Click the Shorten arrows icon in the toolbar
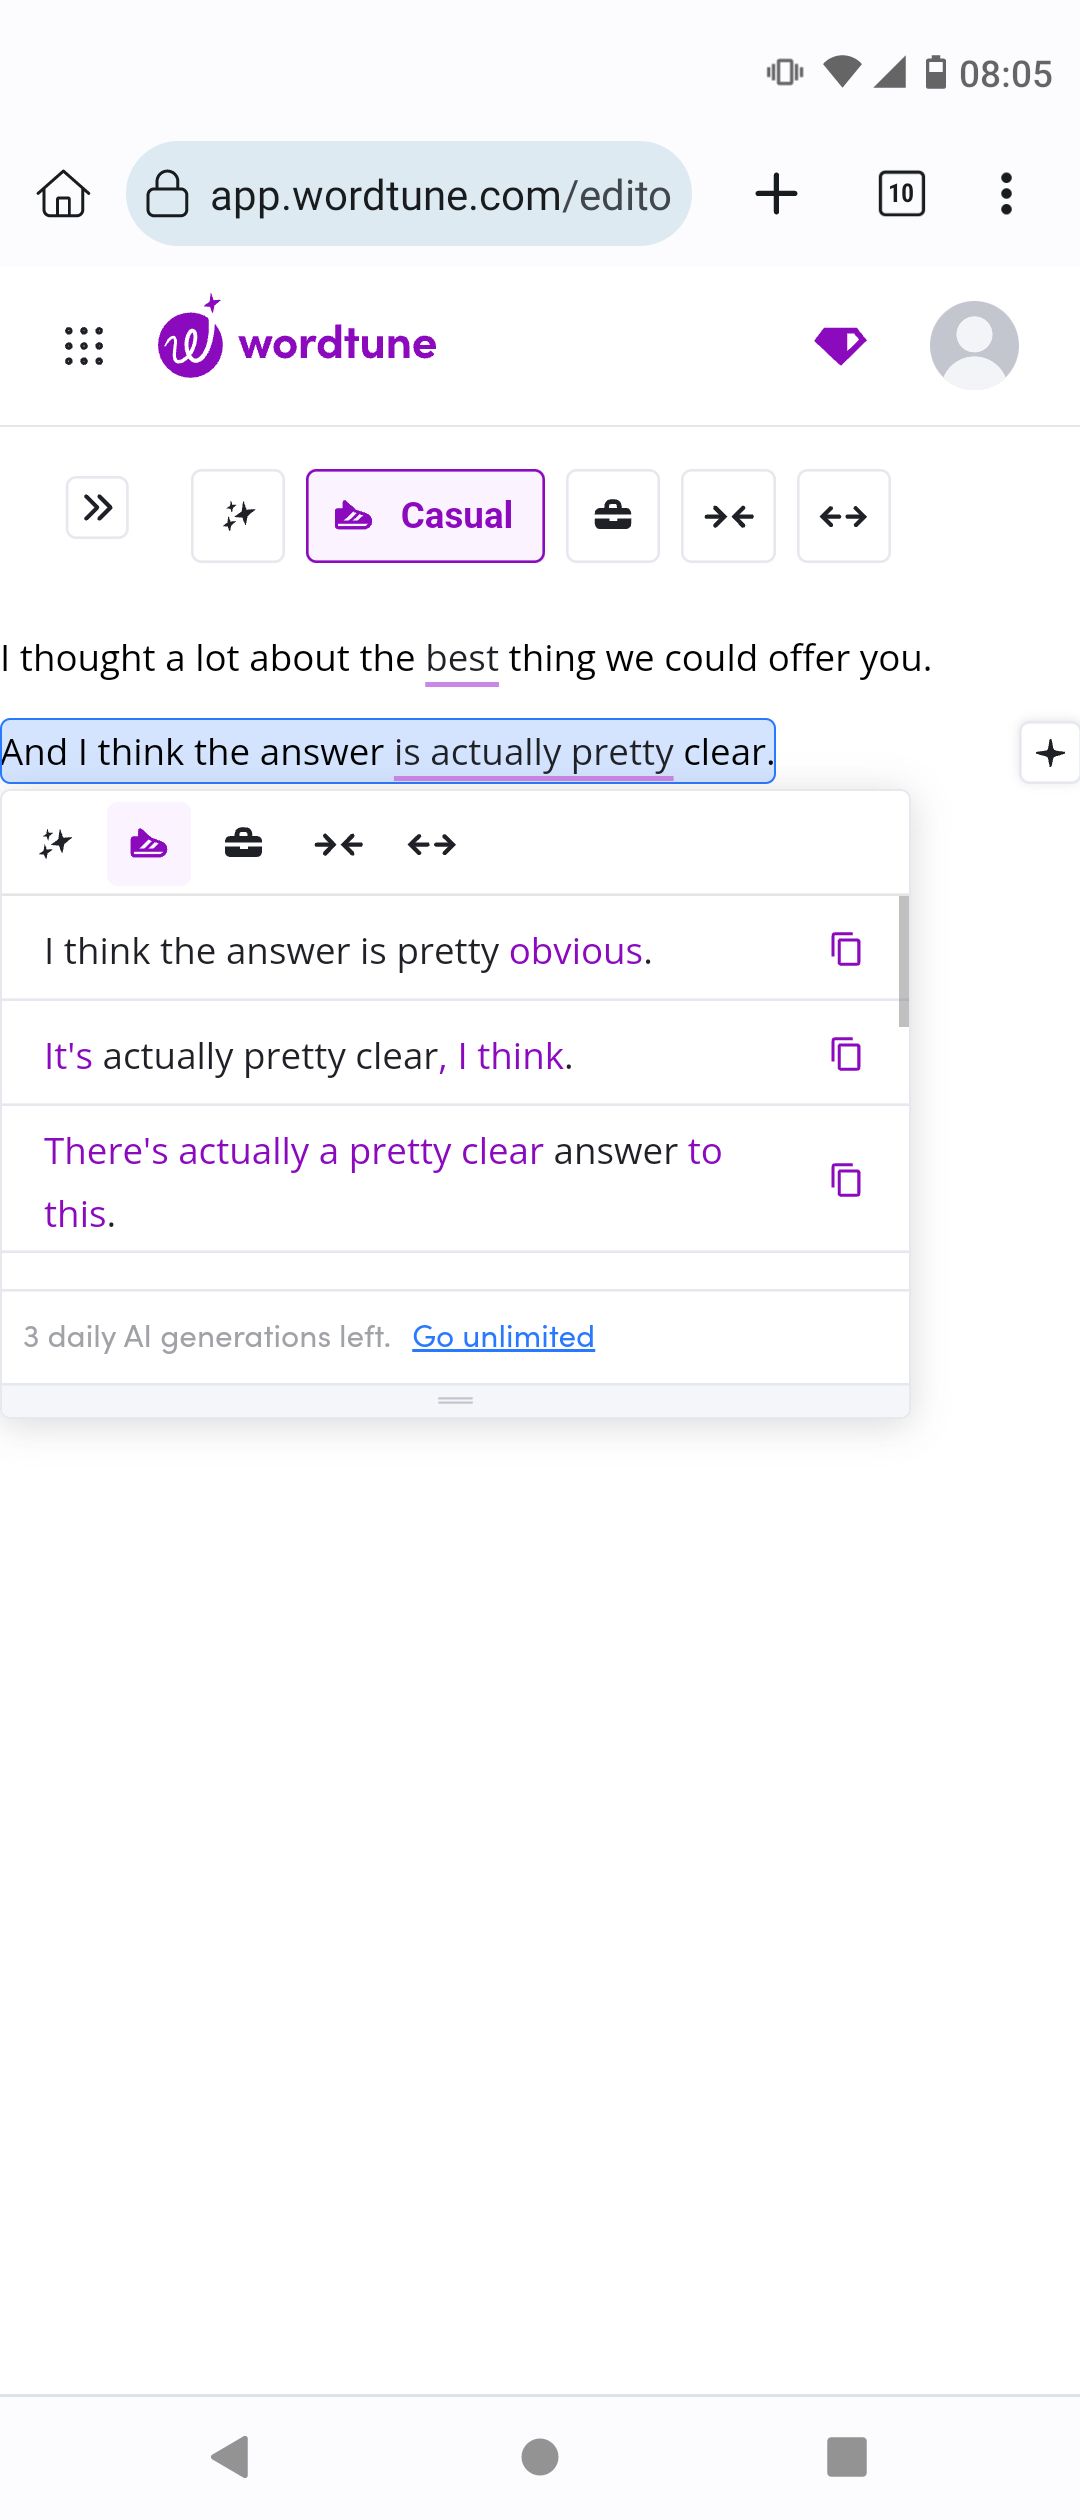This screenshot has height=2520, width=1080. click(x=728, y=516)
